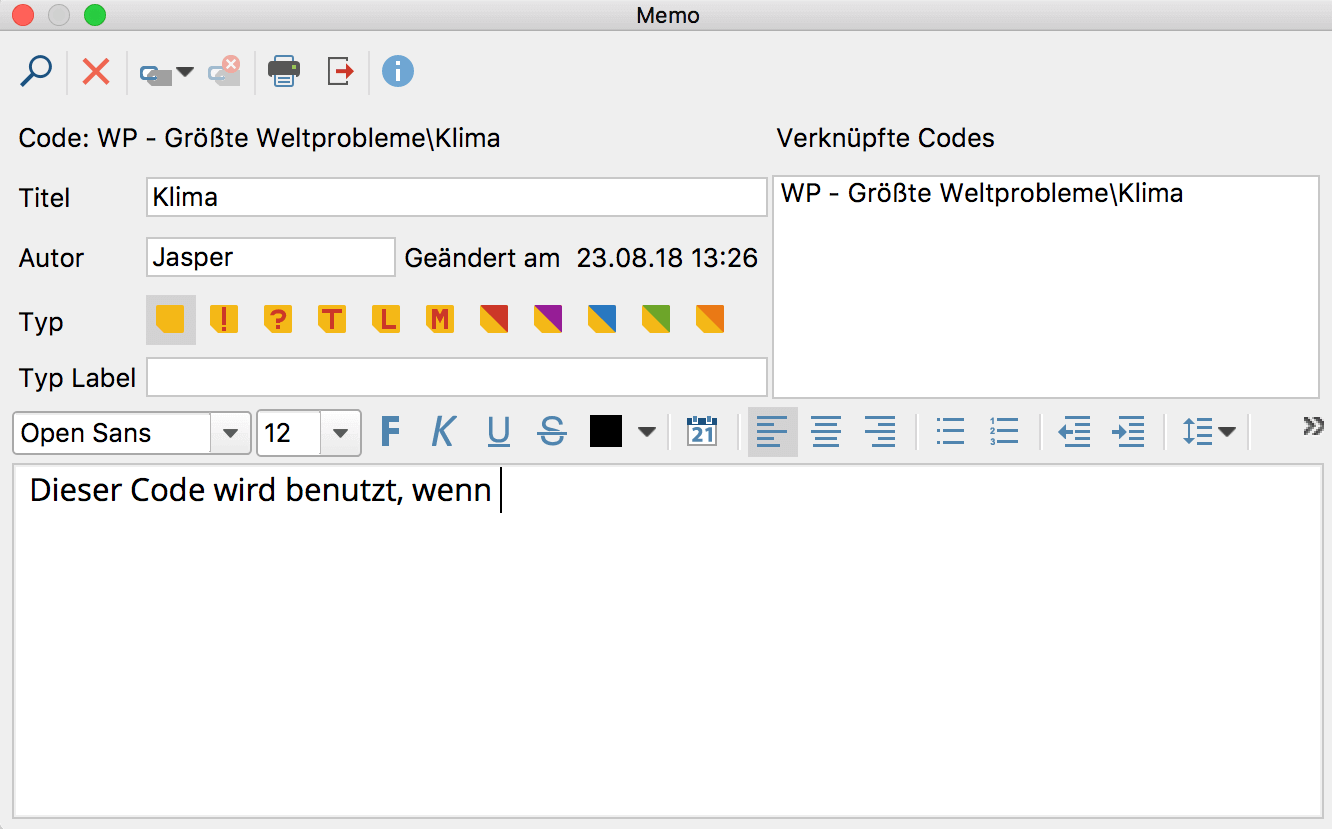Screen dimensions: 1332x829
Task: Click the print memo icon
Action: pos(284,72)
